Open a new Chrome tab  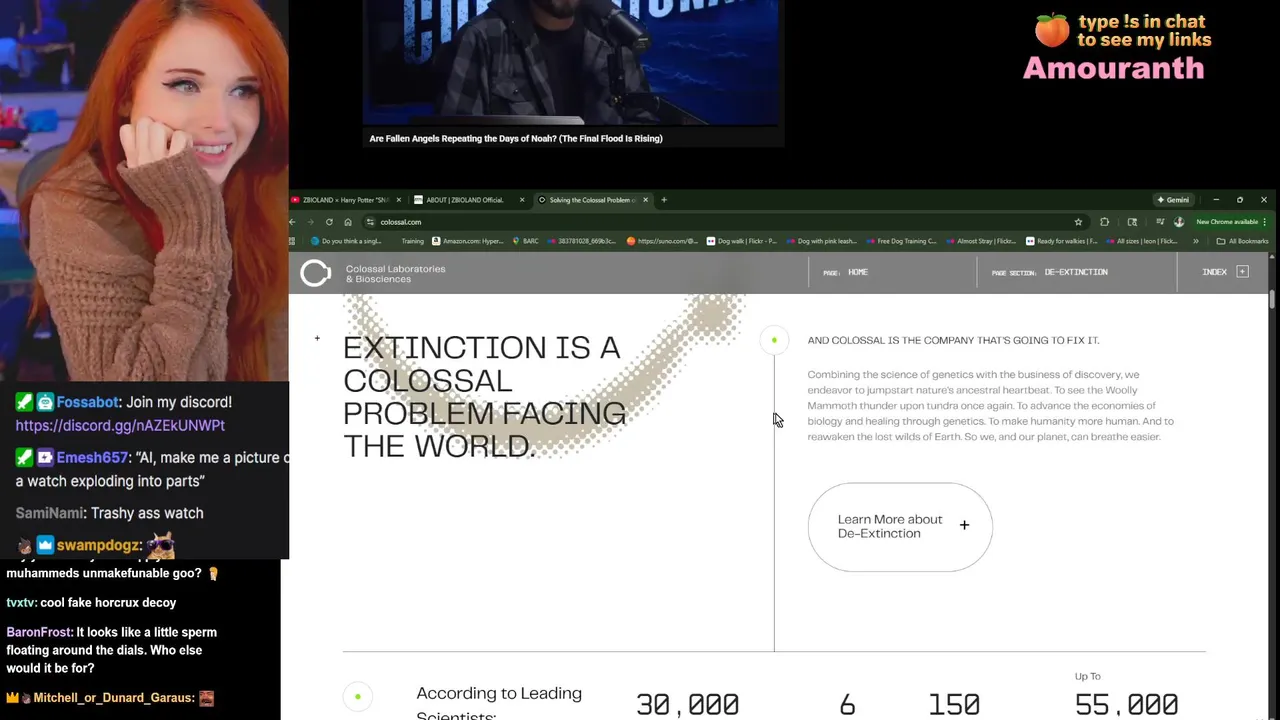click(x=663, y=200)
